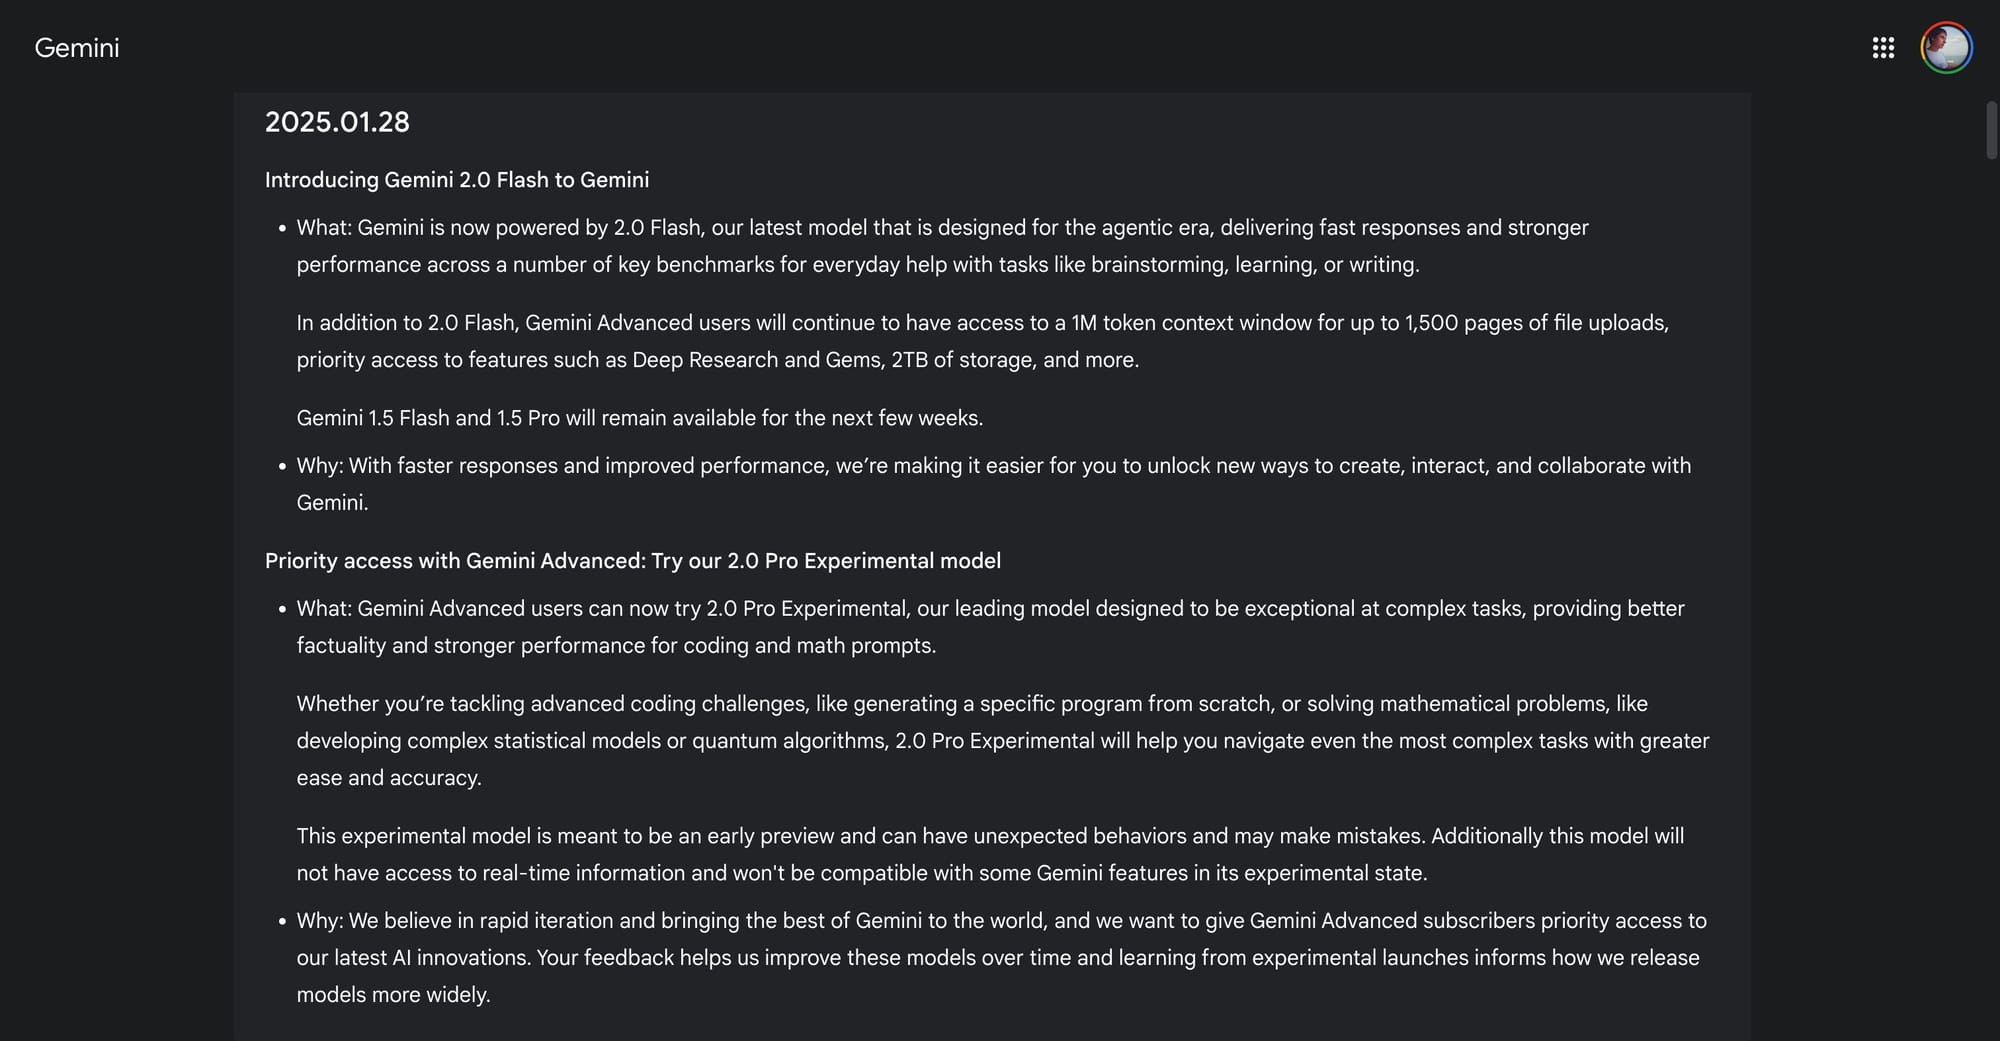Select the Priority access with Gemini Advanced heading
The width and height of the screenshot is (2000, 1041).
click(x=632, y=561)
